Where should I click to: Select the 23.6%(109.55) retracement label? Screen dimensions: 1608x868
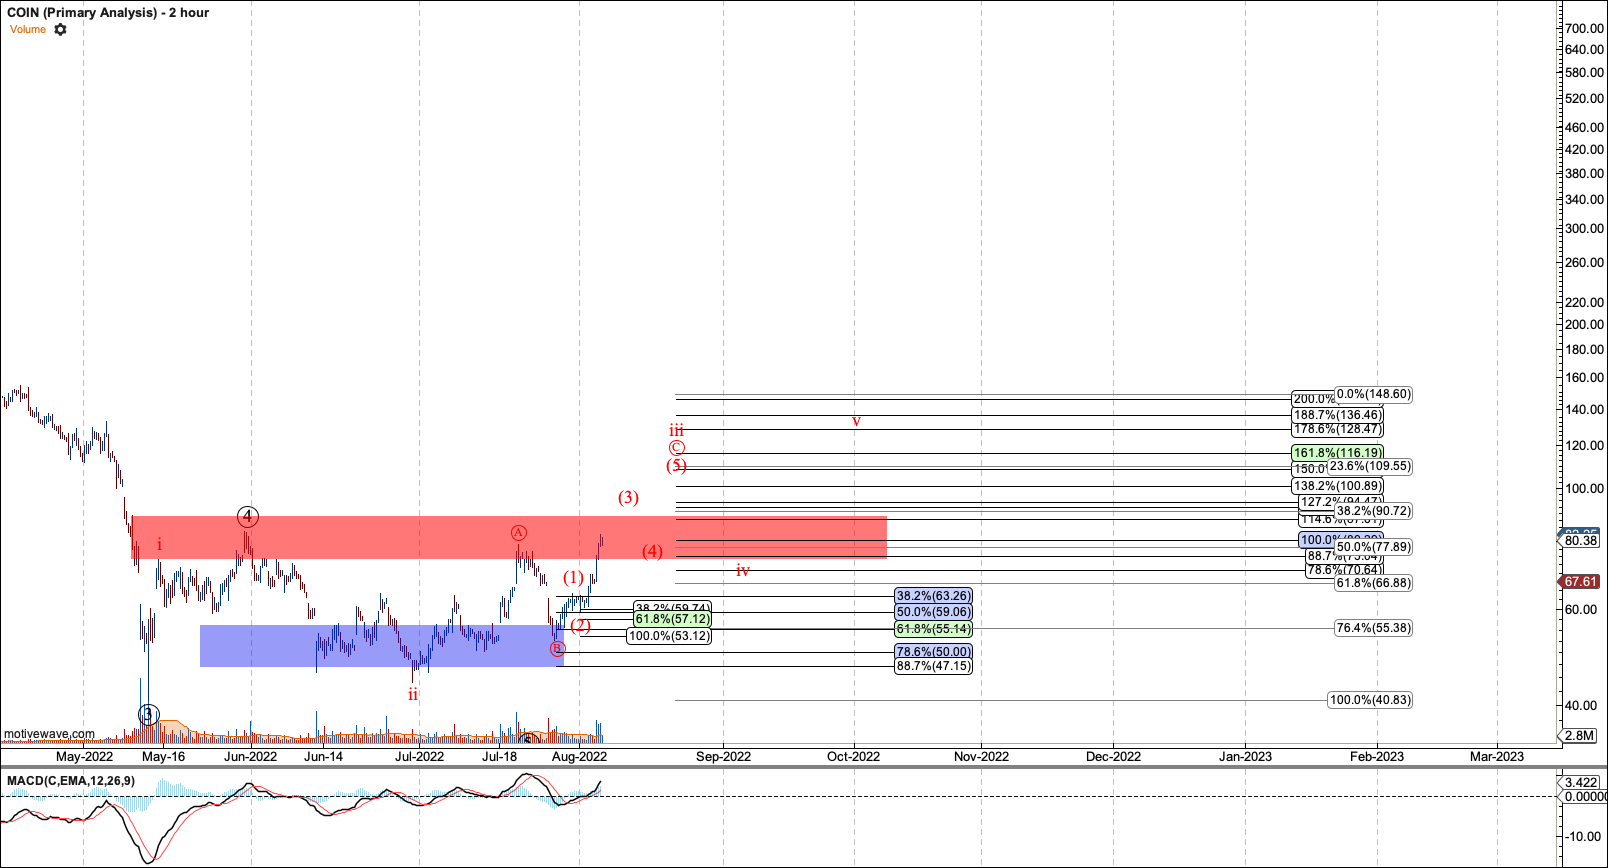[x=1370, y=466]
